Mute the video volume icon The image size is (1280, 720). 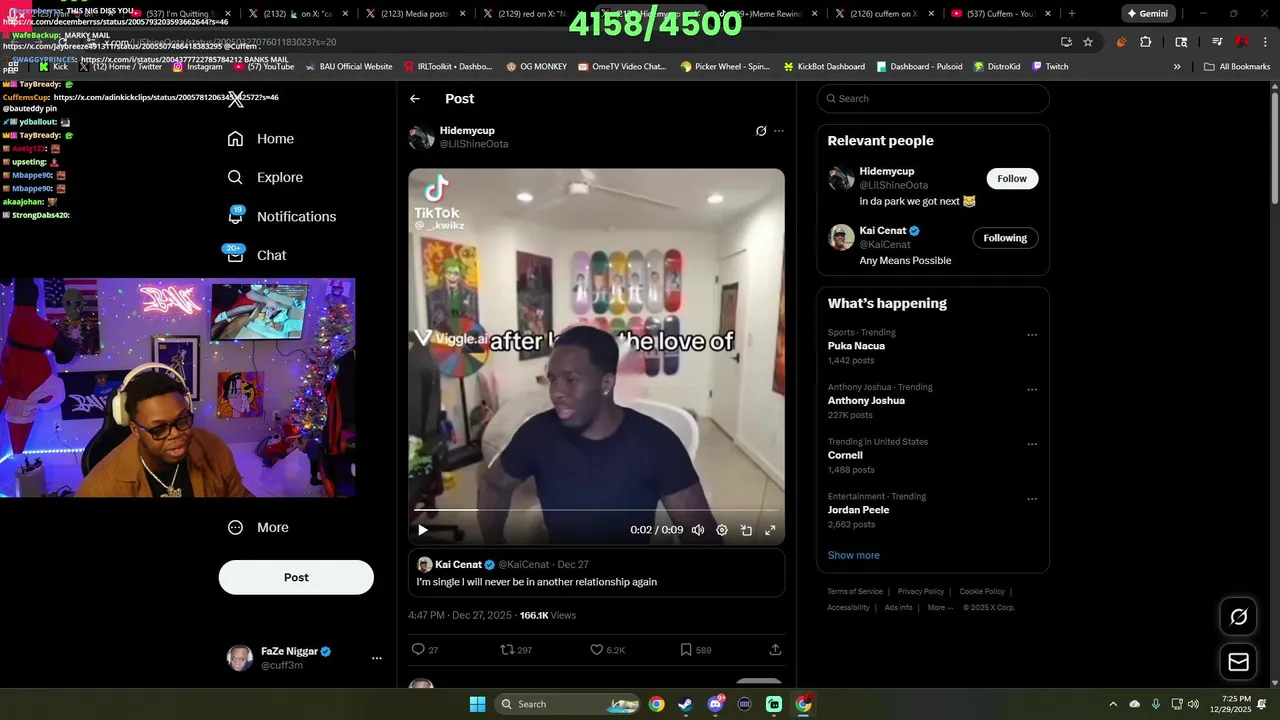(698, 530)
